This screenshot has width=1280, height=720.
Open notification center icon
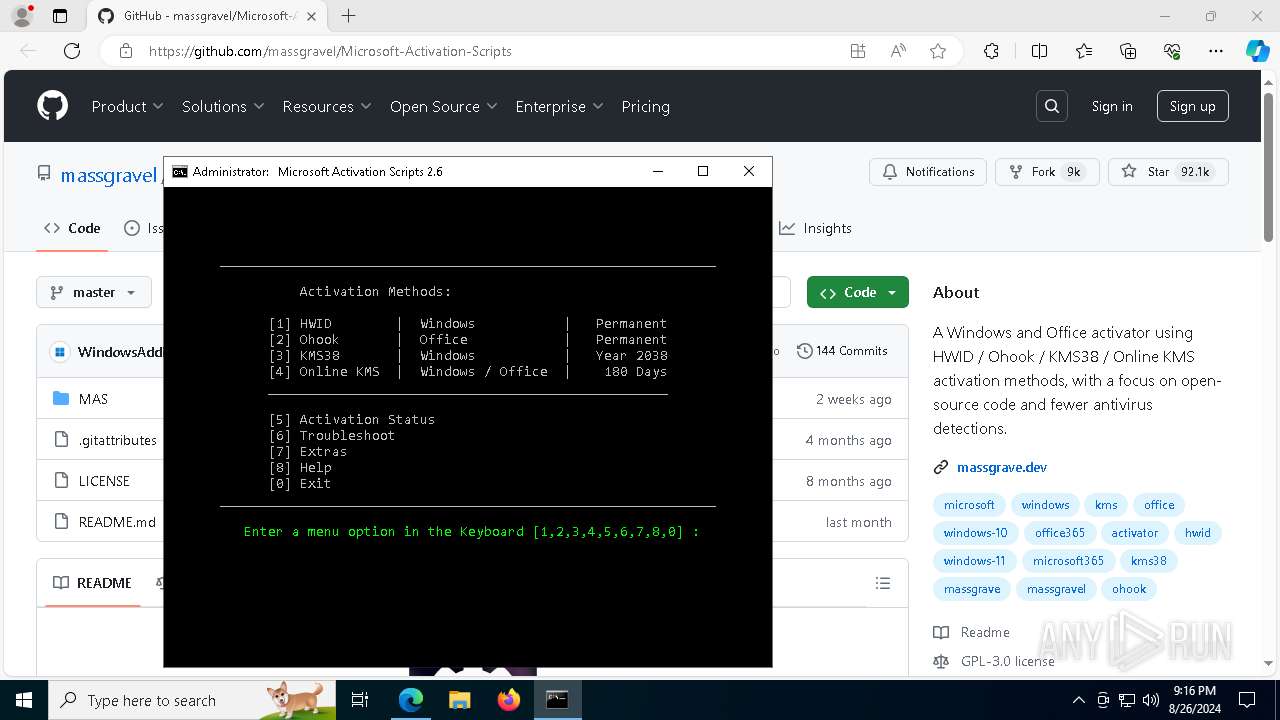[1247, 700]
